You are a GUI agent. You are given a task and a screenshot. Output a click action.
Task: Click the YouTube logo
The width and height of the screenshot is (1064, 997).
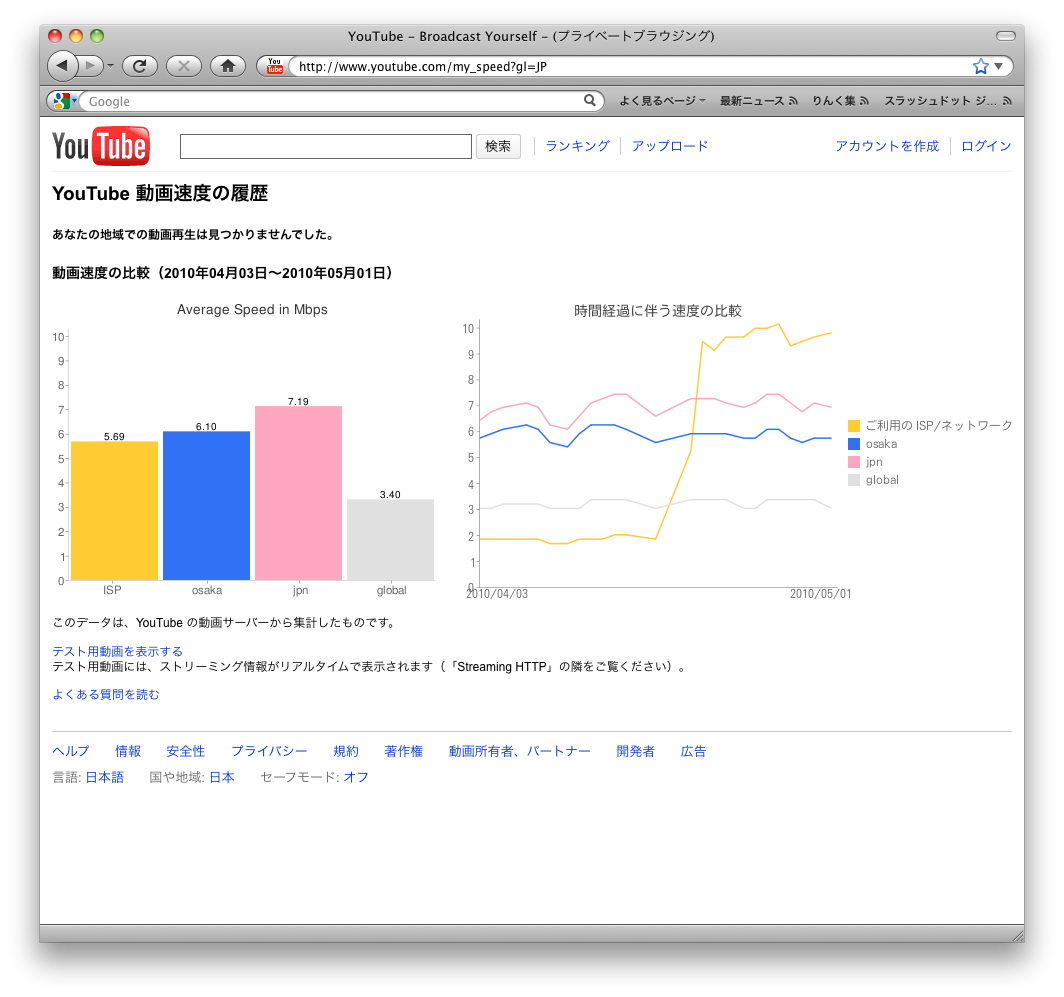click(x=101, y=146)
